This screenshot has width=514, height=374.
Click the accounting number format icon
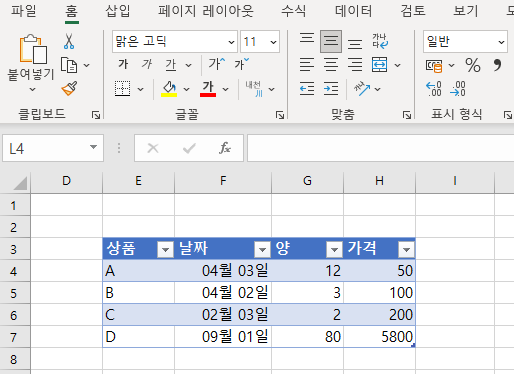click(x=434, y=65)
